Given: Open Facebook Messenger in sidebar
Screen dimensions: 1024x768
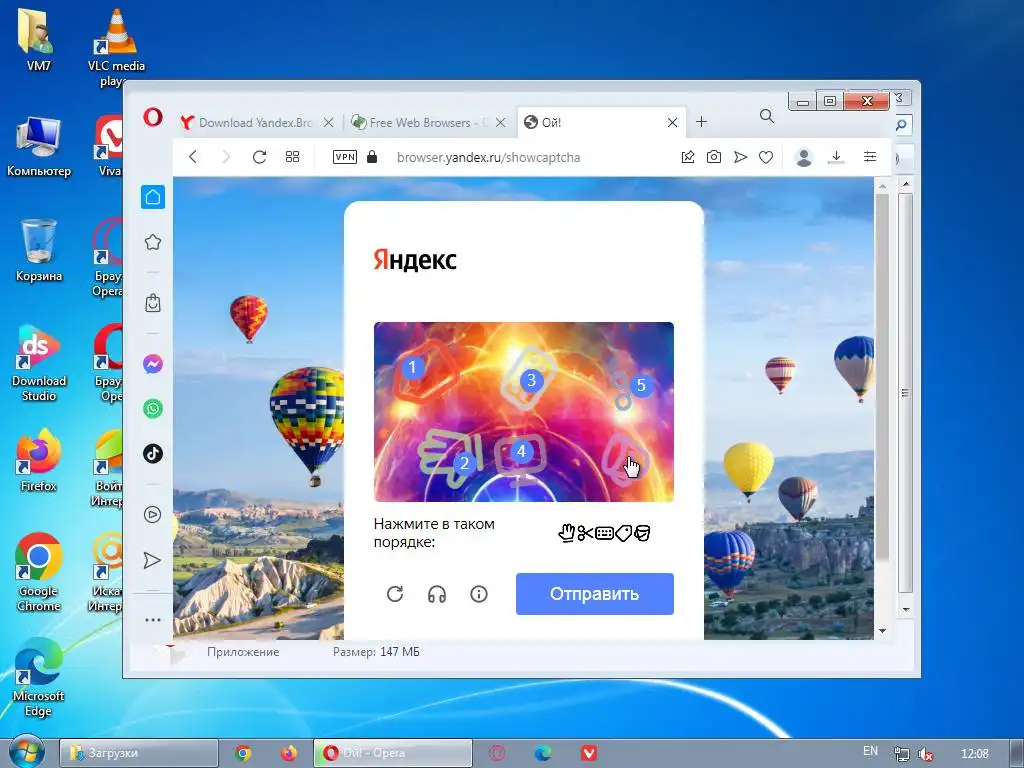Looking at the screenshot, I should tap(153, 364).
